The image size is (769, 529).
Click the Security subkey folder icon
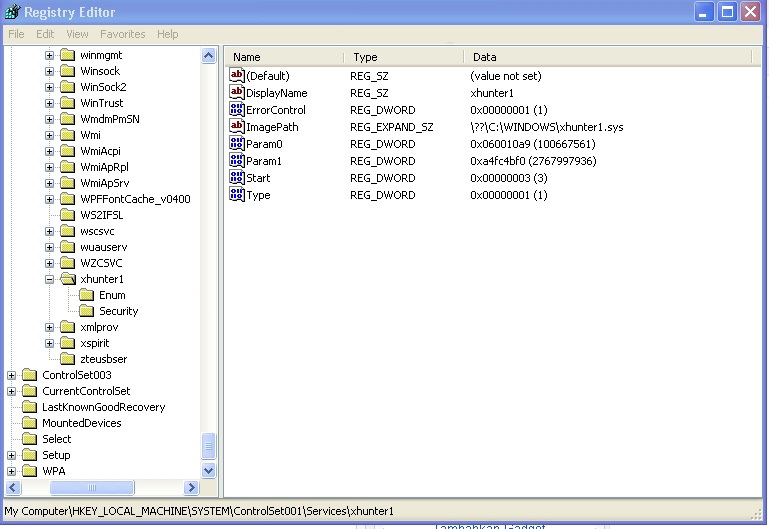click(x=86, y=311)
